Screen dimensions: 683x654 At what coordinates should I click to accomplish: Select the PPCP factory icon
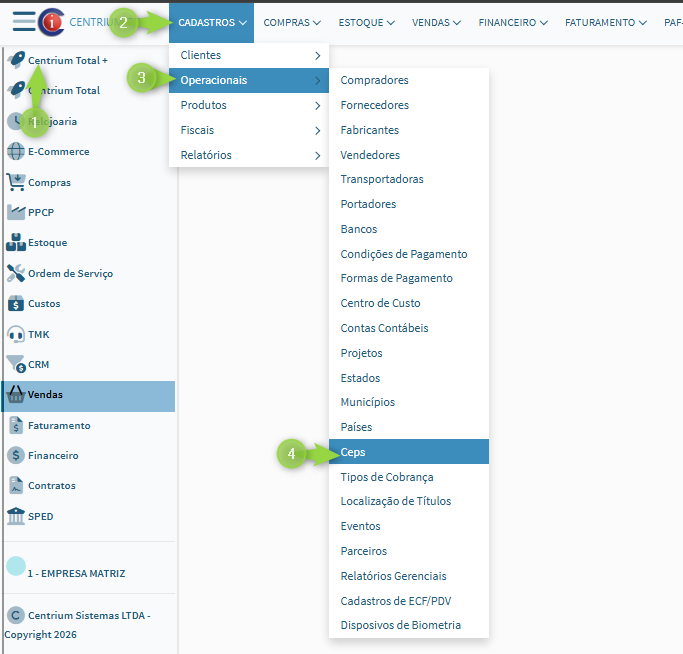[15, 212]
